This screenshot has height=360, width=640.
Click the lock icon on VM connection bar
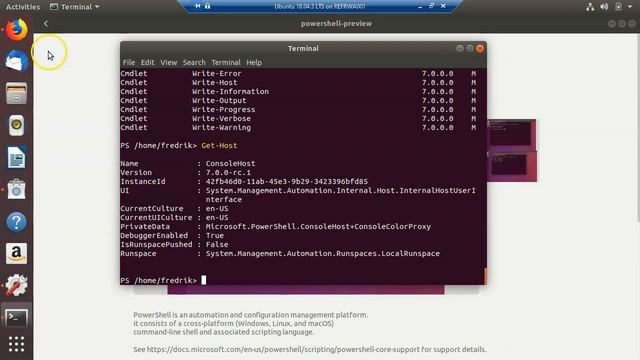(x=207, y=6)
